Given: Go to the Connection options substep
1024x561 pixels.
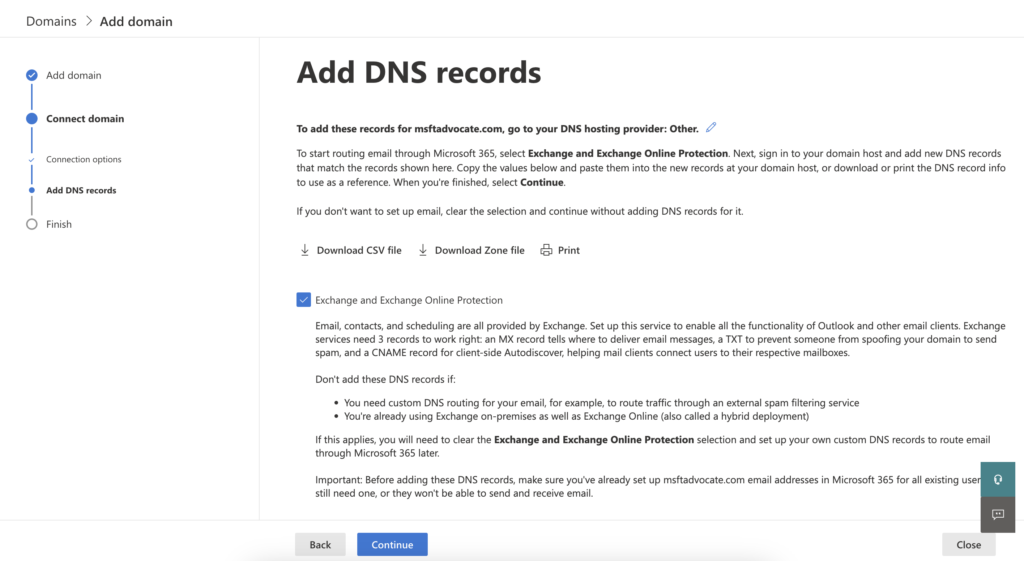Looking at the screenshot, I should [83, 160].
